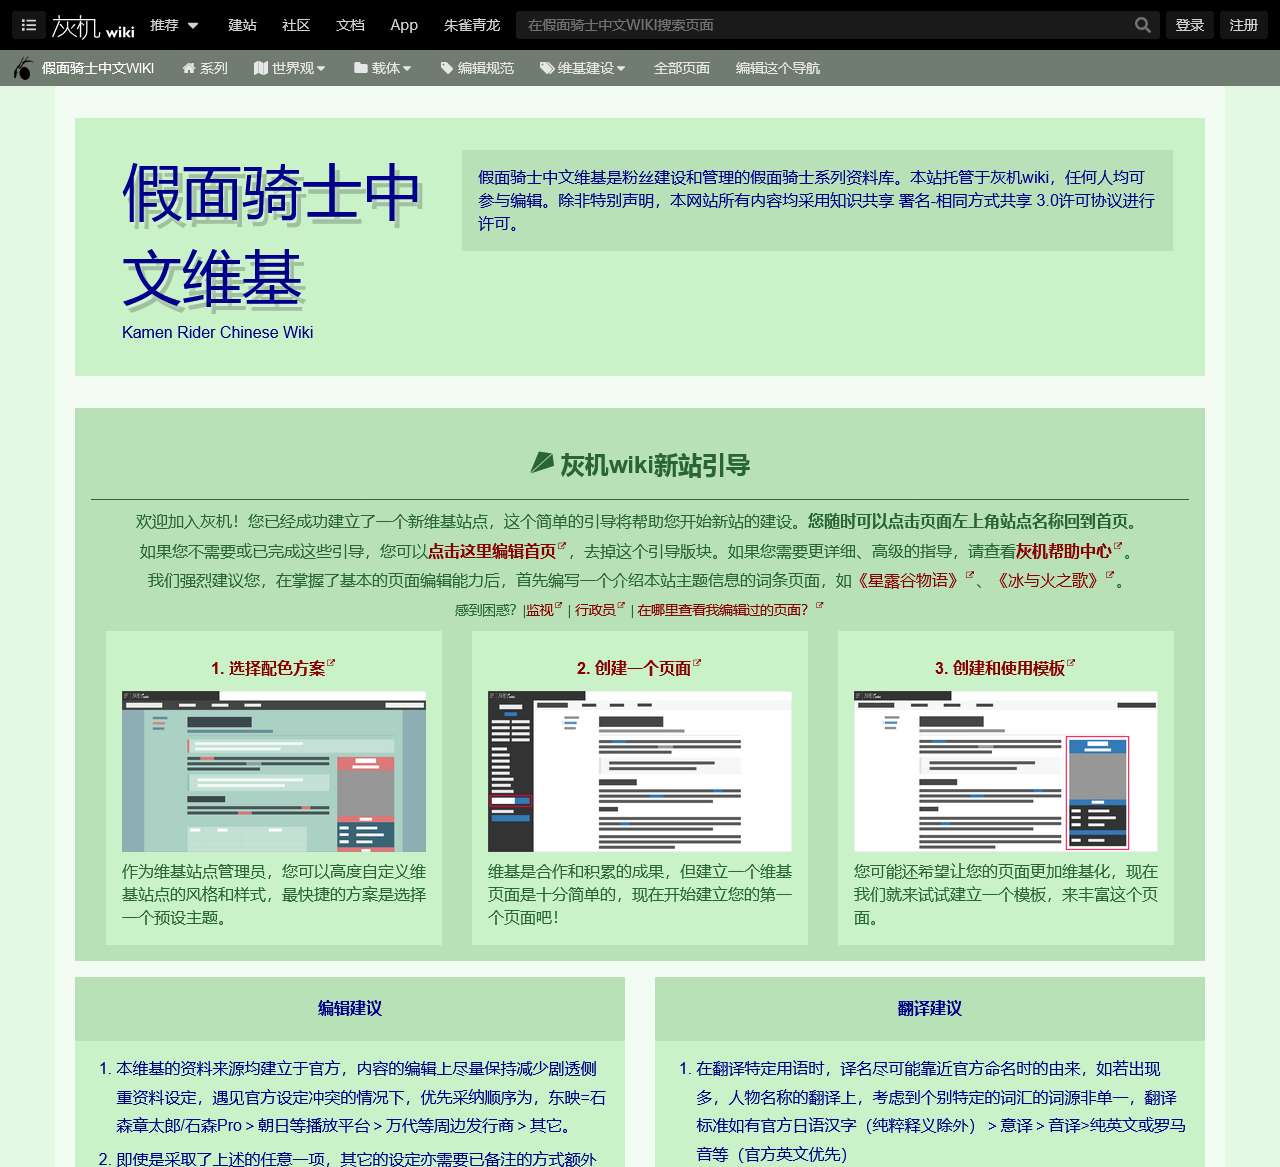Click 编辑这个导航 link
The image size is (1280, 1167).
pos(778,68)
